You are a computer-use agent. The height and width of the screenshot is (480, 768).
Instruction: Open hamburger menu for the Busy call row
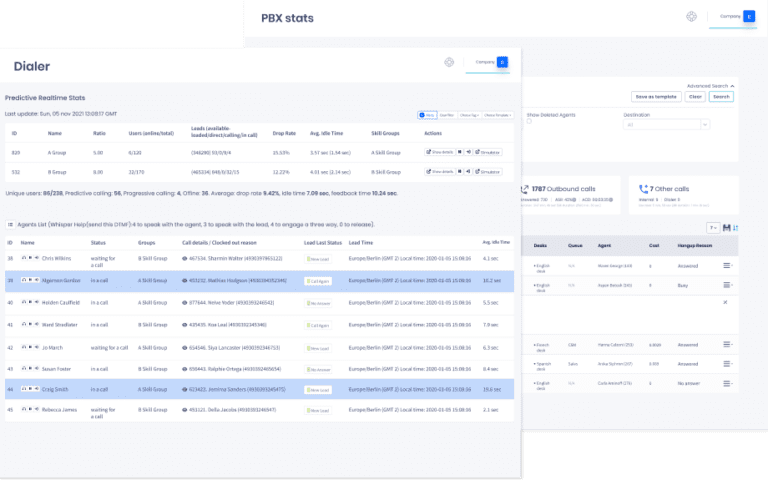728,285
